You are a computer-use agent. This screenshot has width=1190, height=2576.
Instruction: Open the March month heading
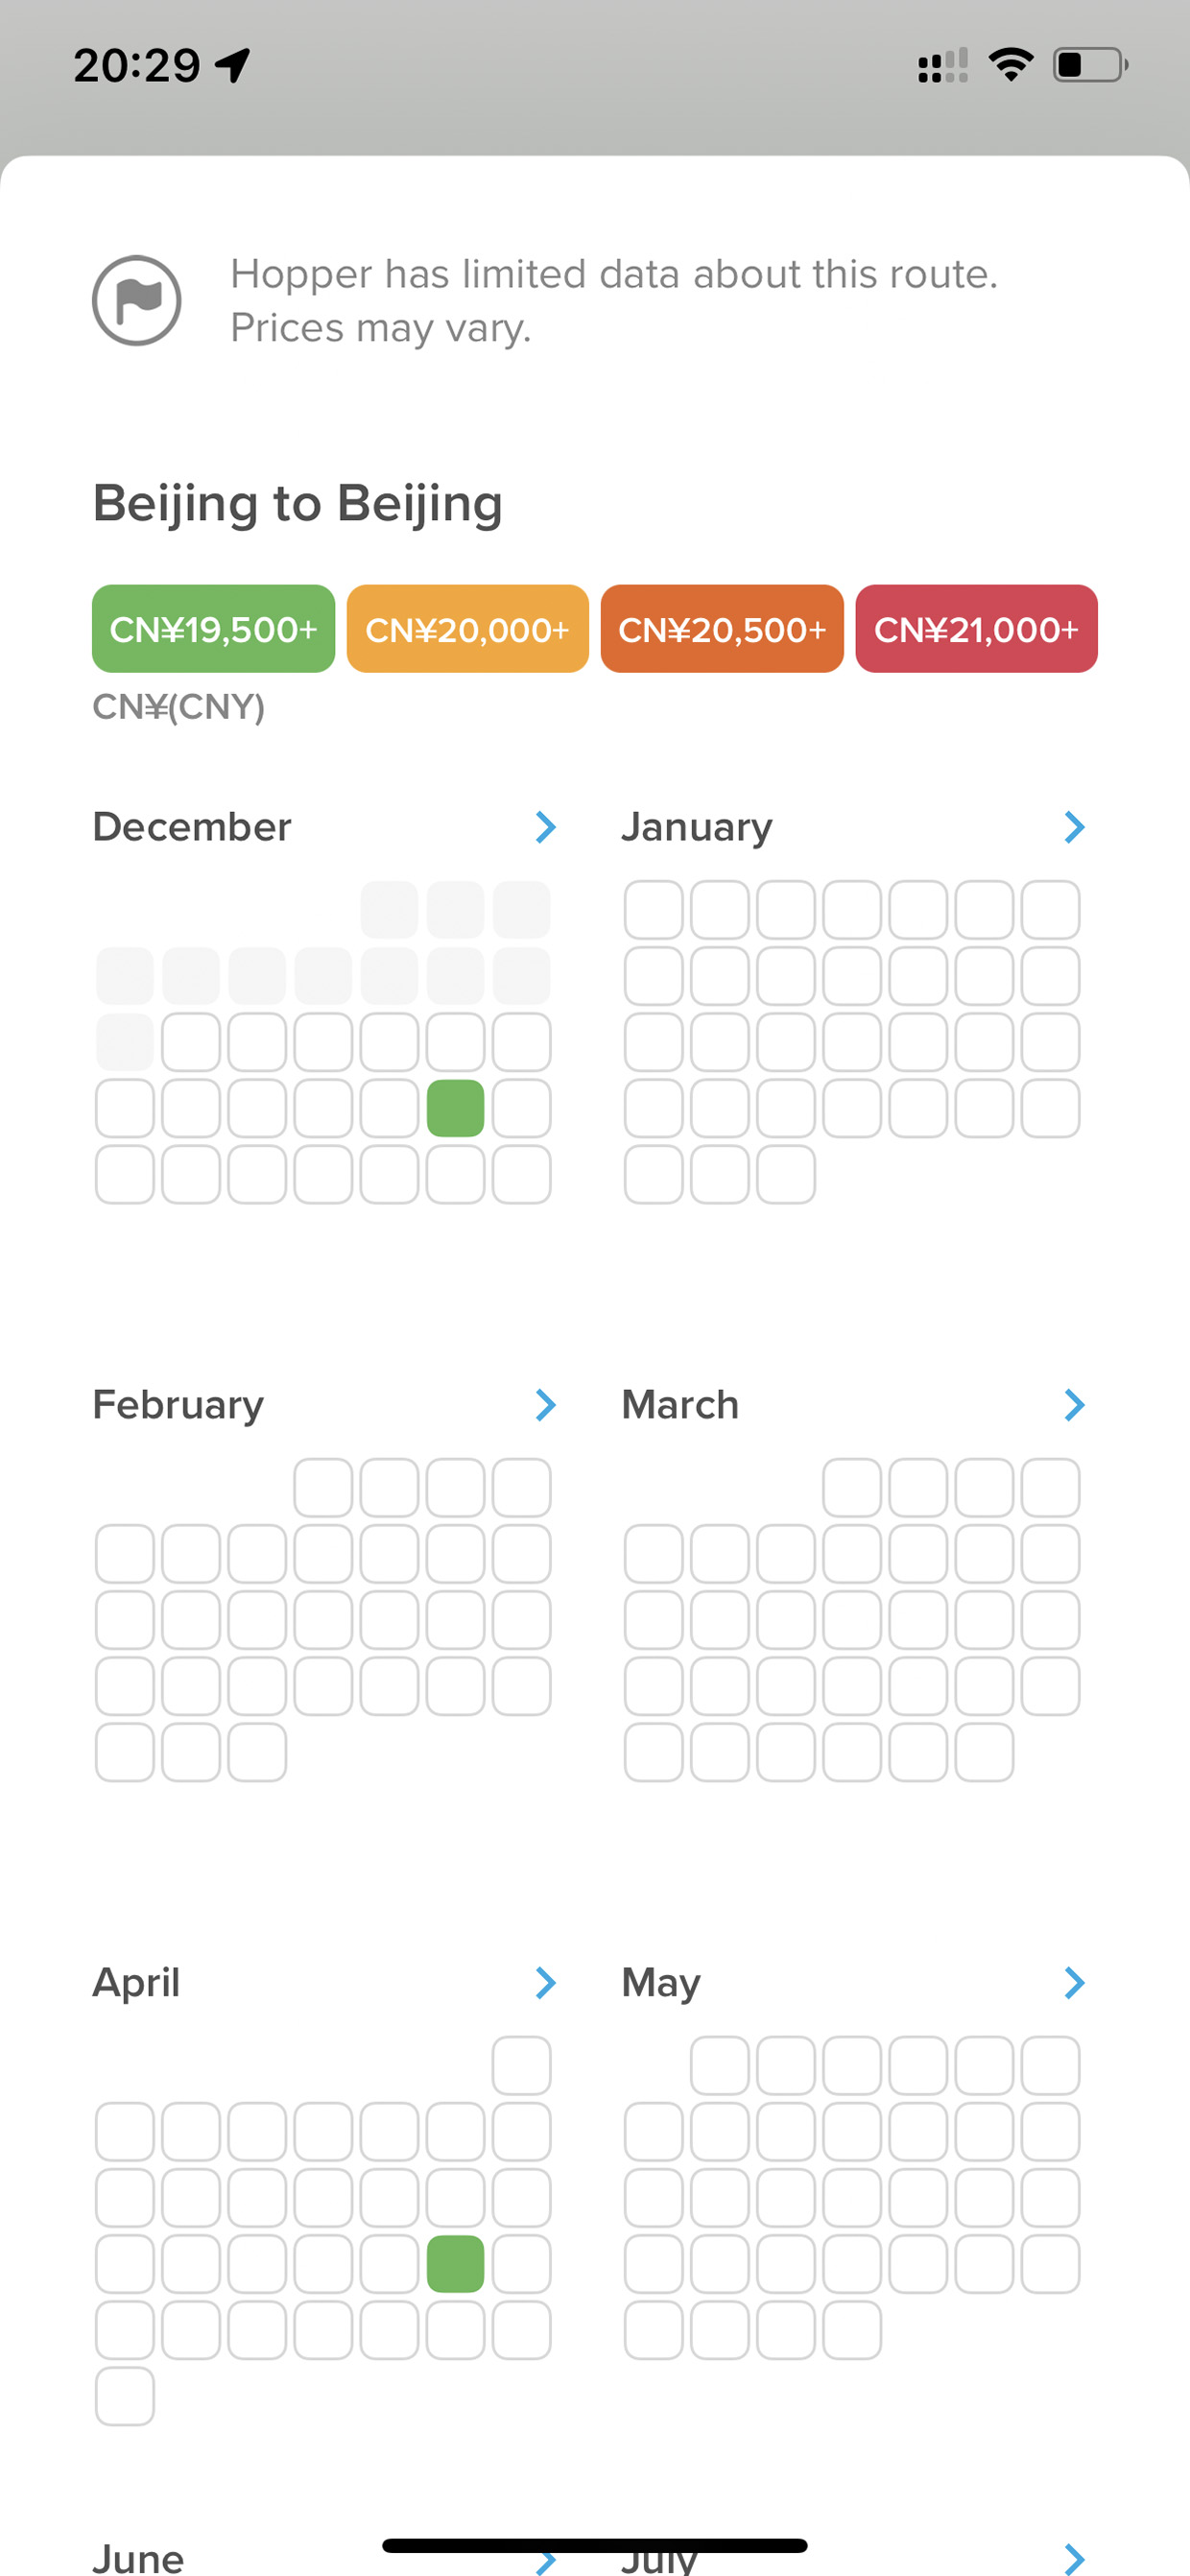(x=680, y=1405)
